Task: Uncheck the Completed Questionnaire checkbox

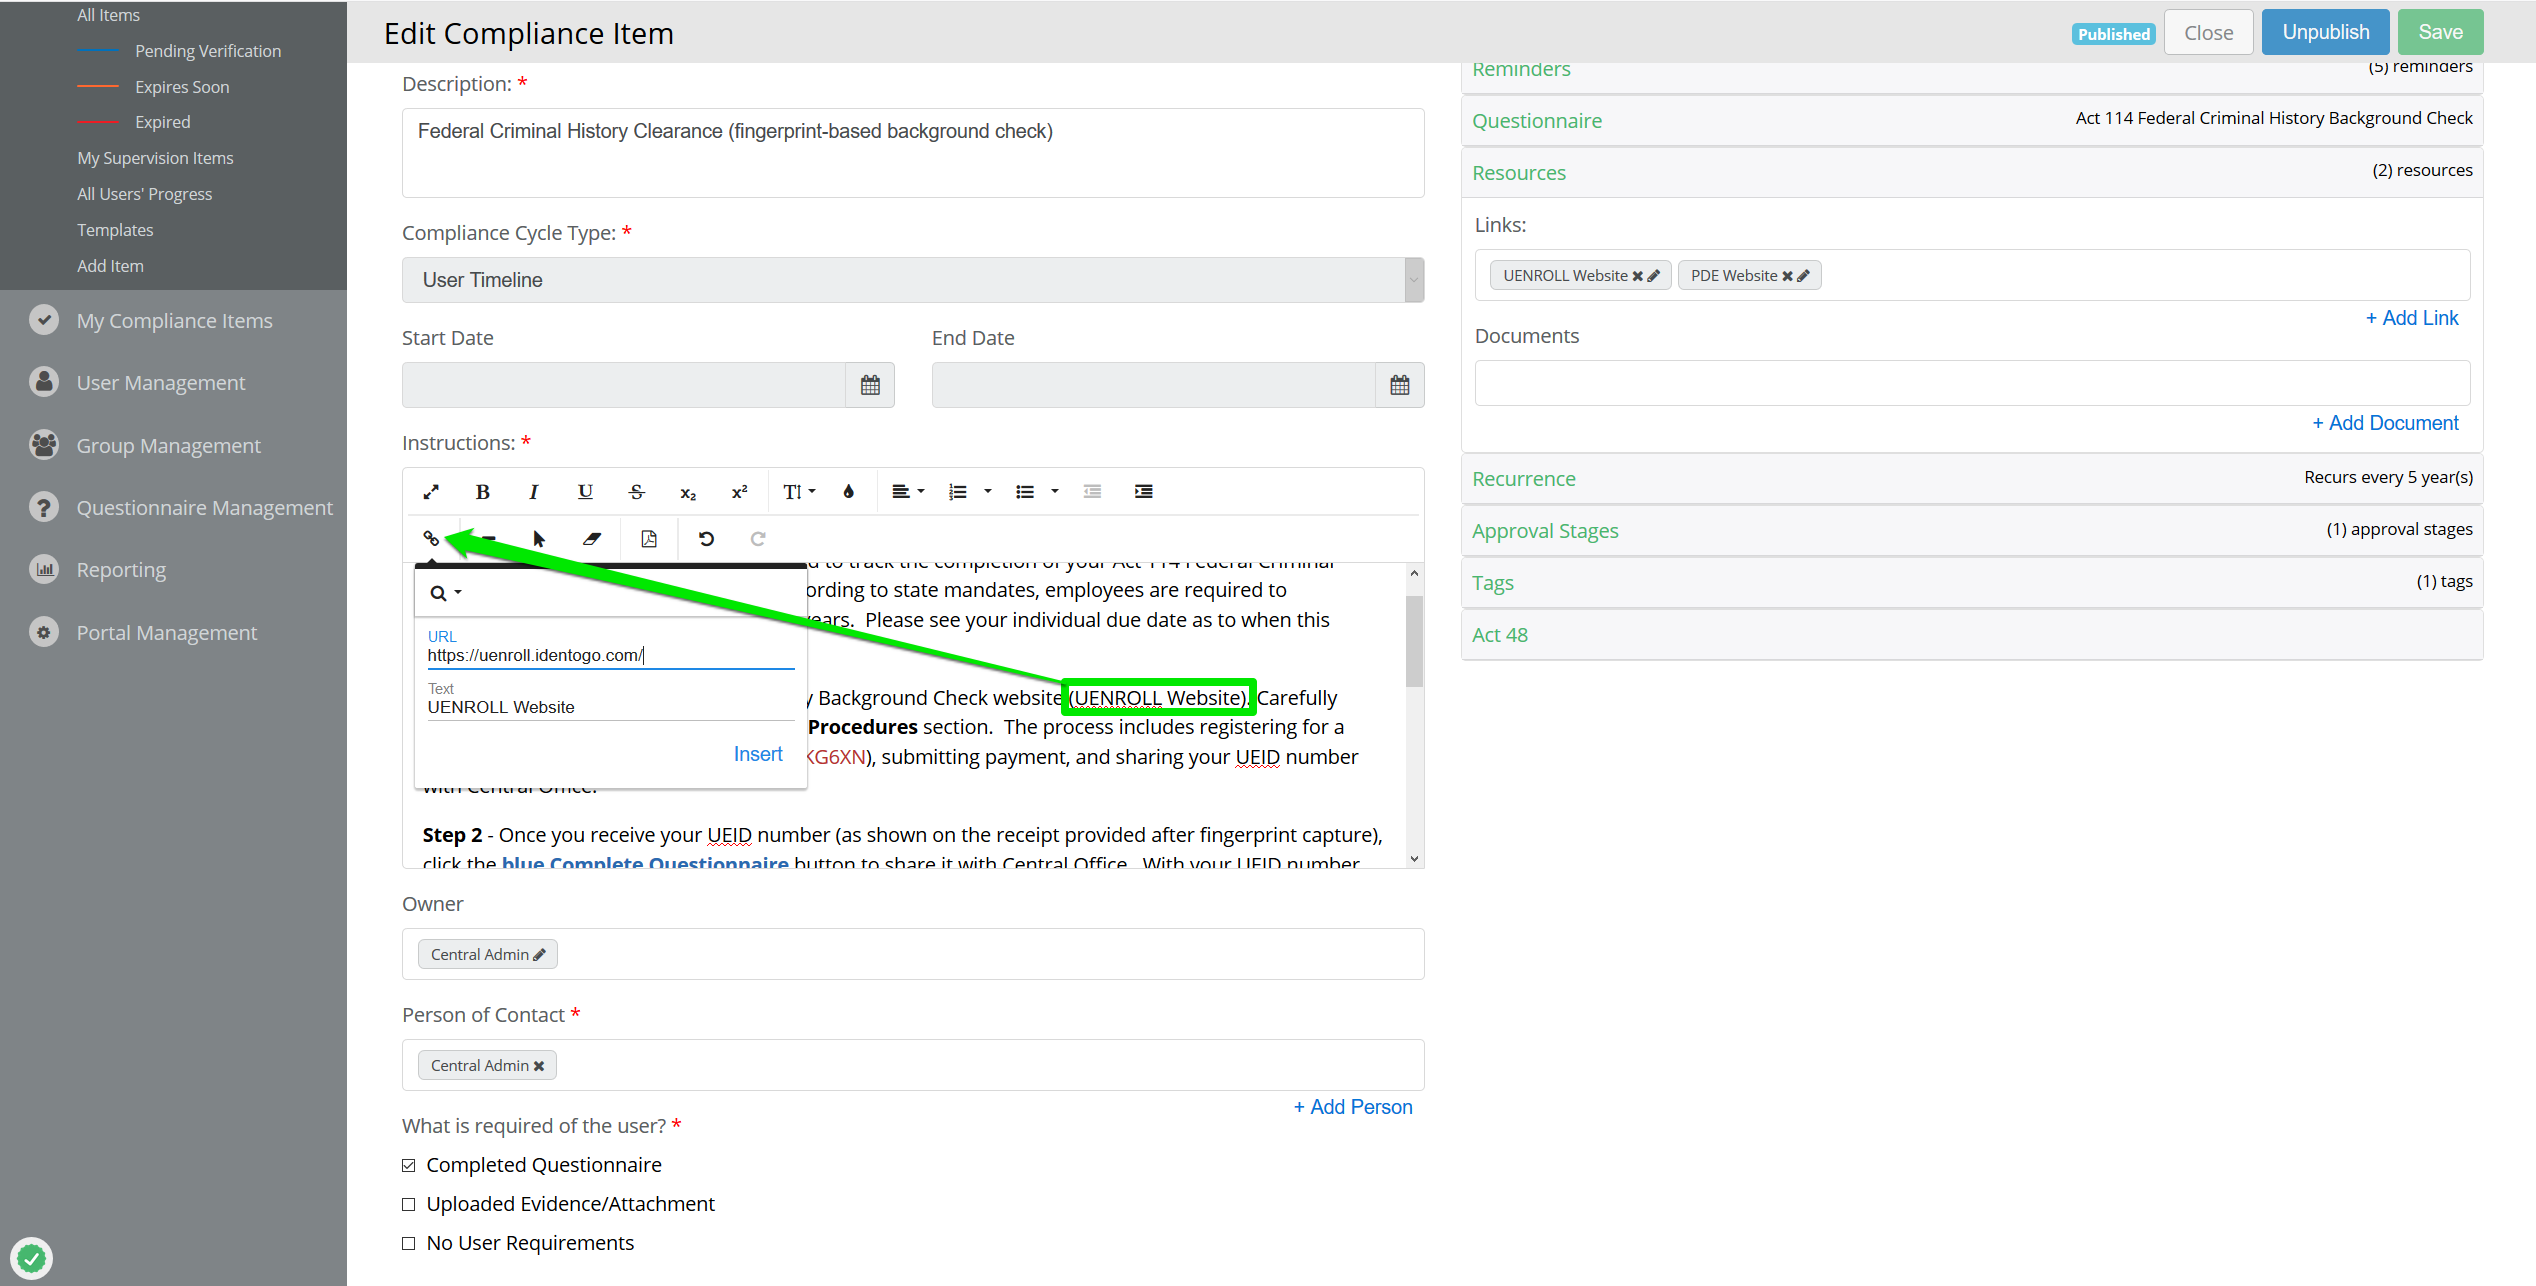Action: (409, 1165)
